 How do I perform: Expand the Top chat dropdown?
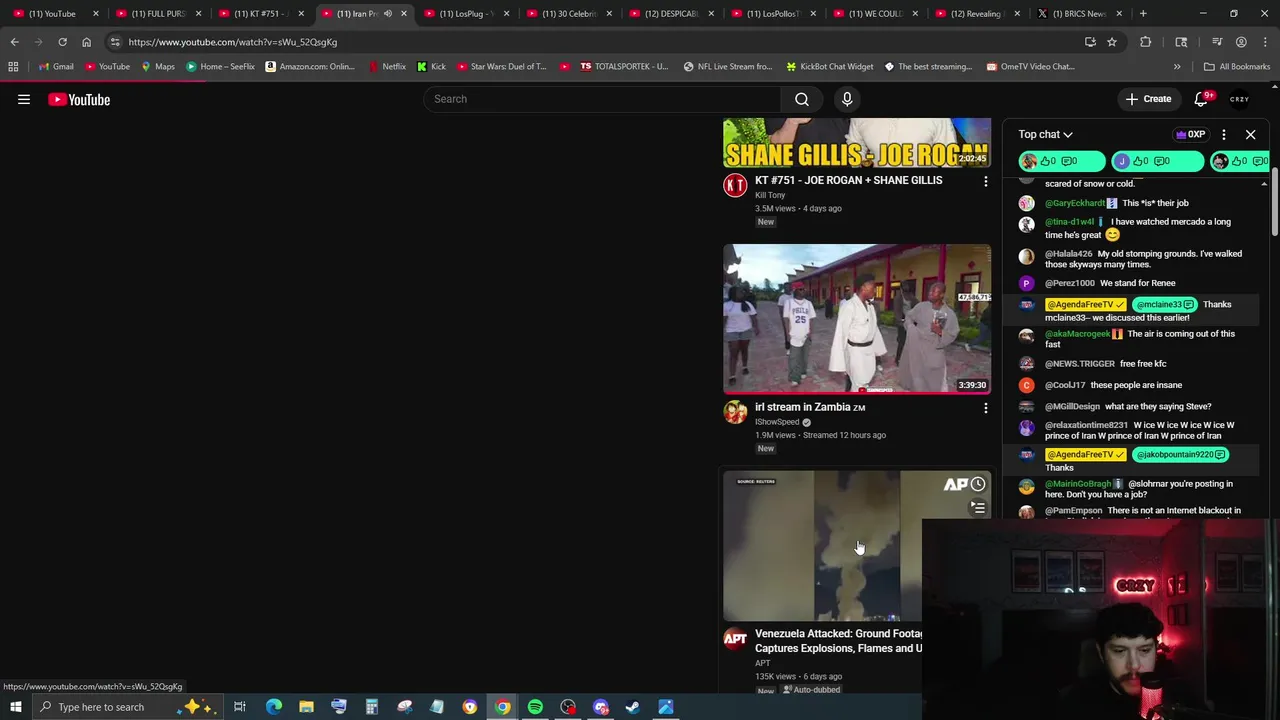pos(1045,134)
